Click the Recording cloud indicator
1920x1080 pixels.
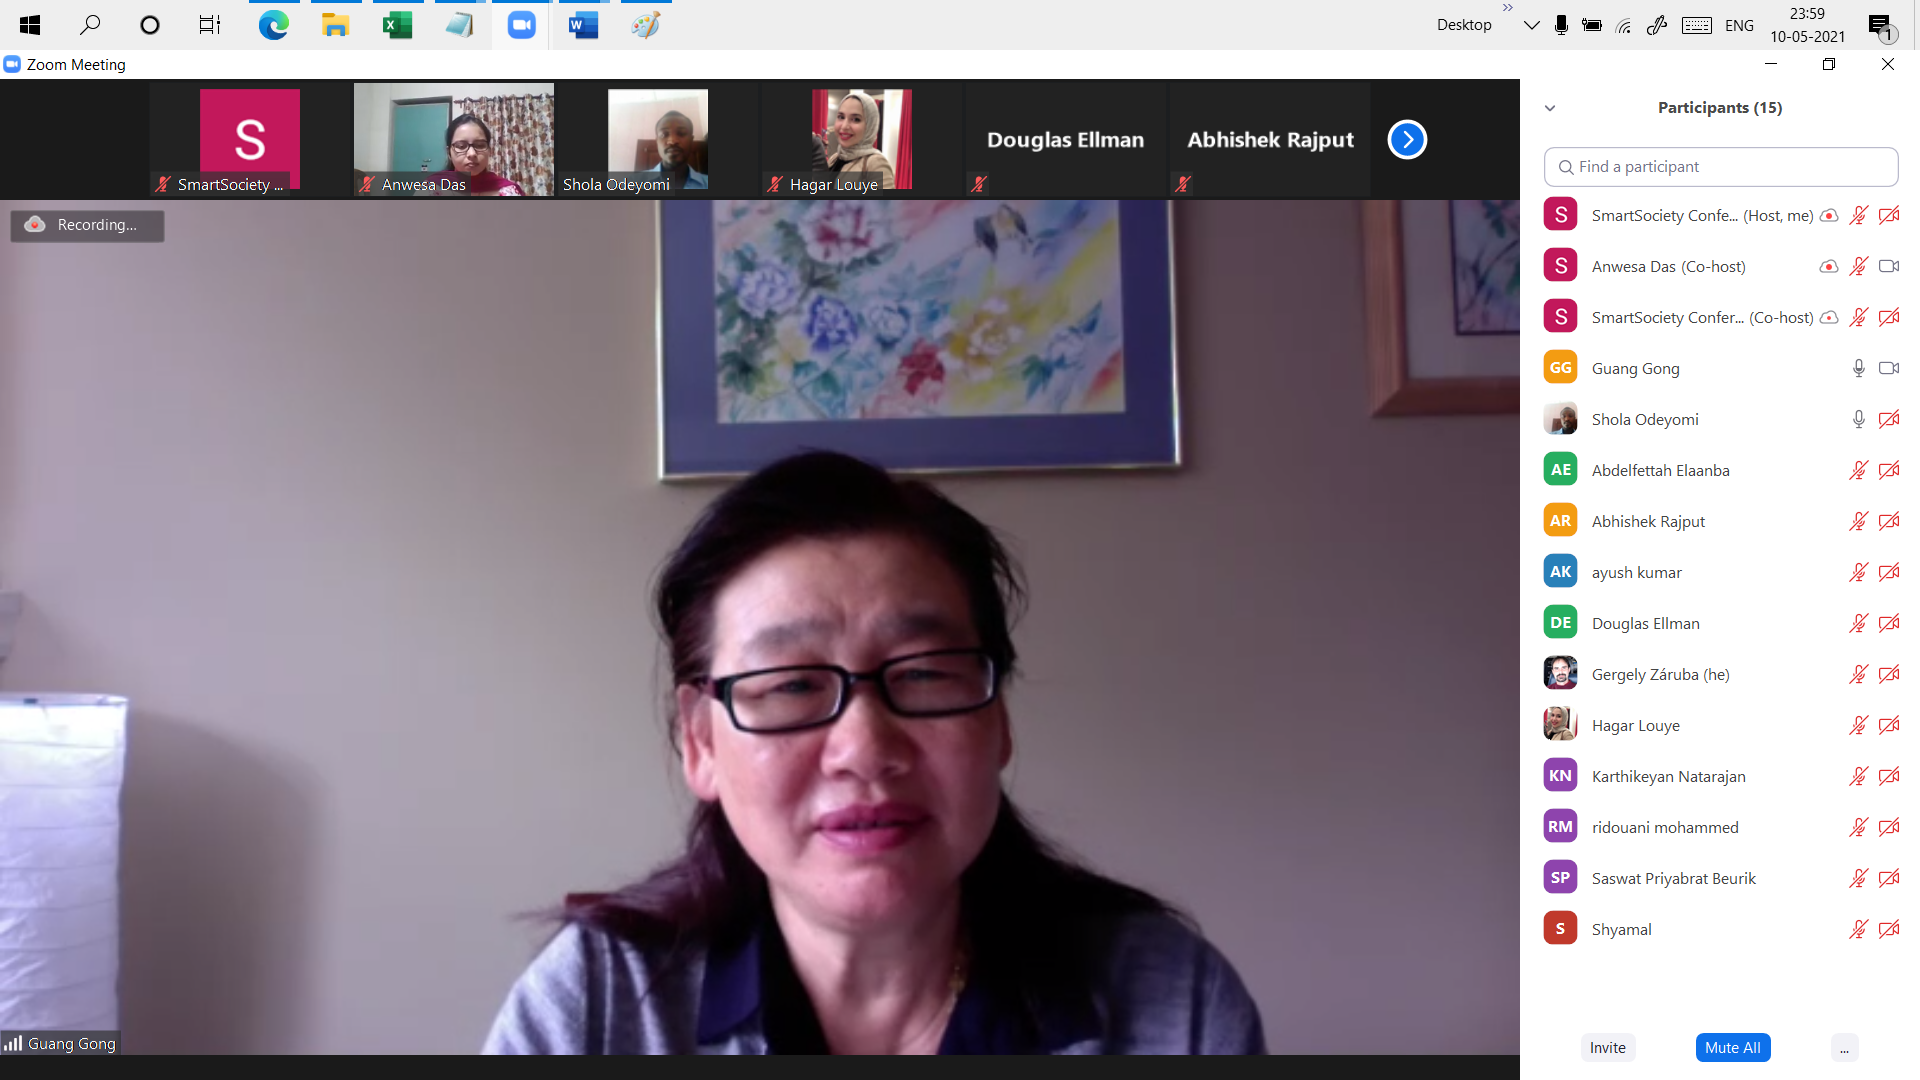[87, 225]
